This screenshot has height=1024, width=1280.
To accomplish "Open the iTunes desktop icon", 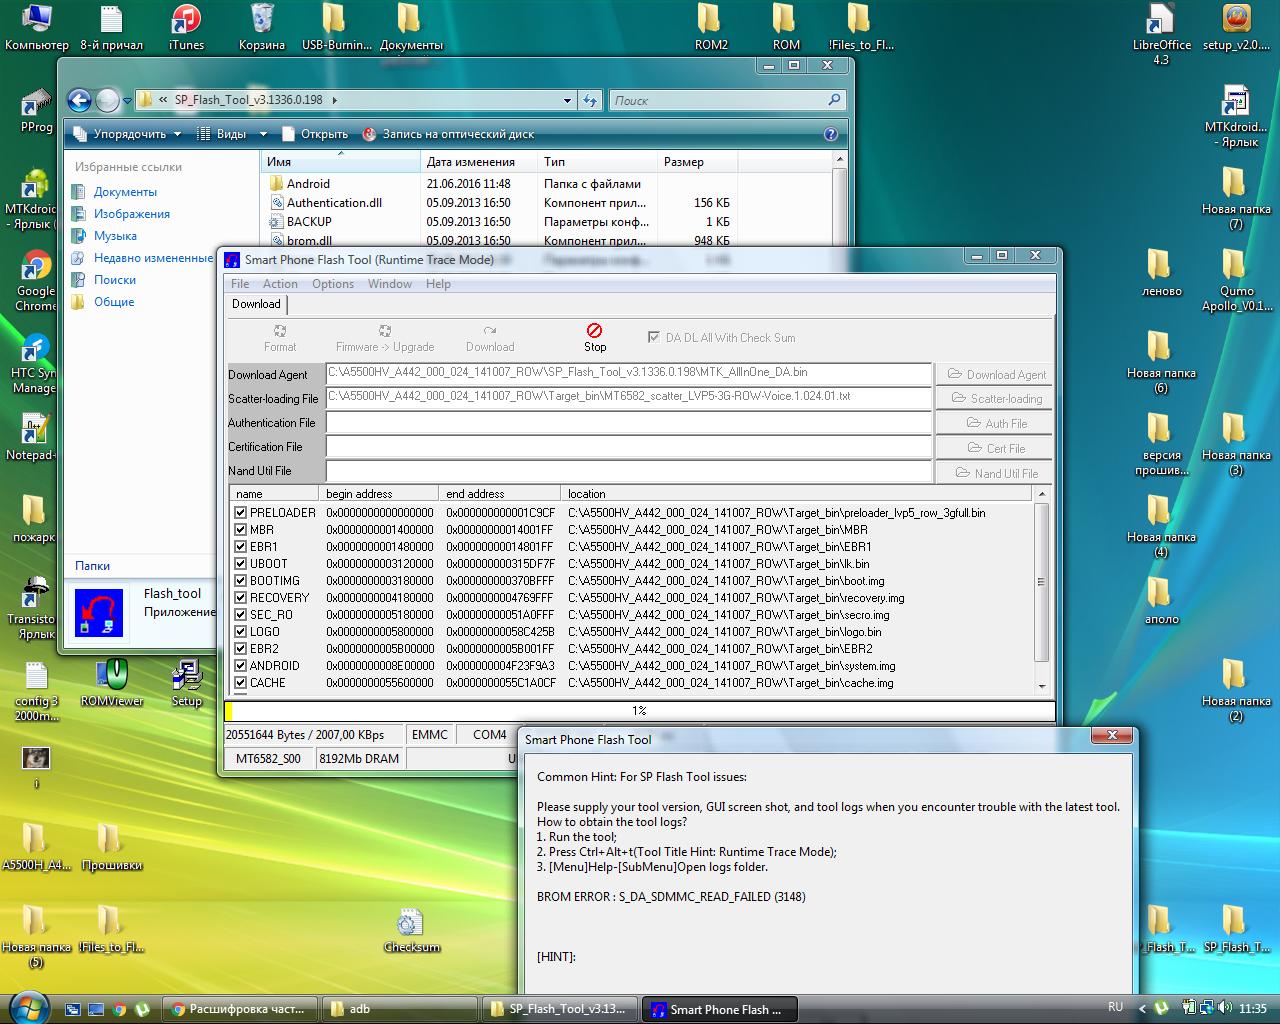I will click(x=186, y=20).
